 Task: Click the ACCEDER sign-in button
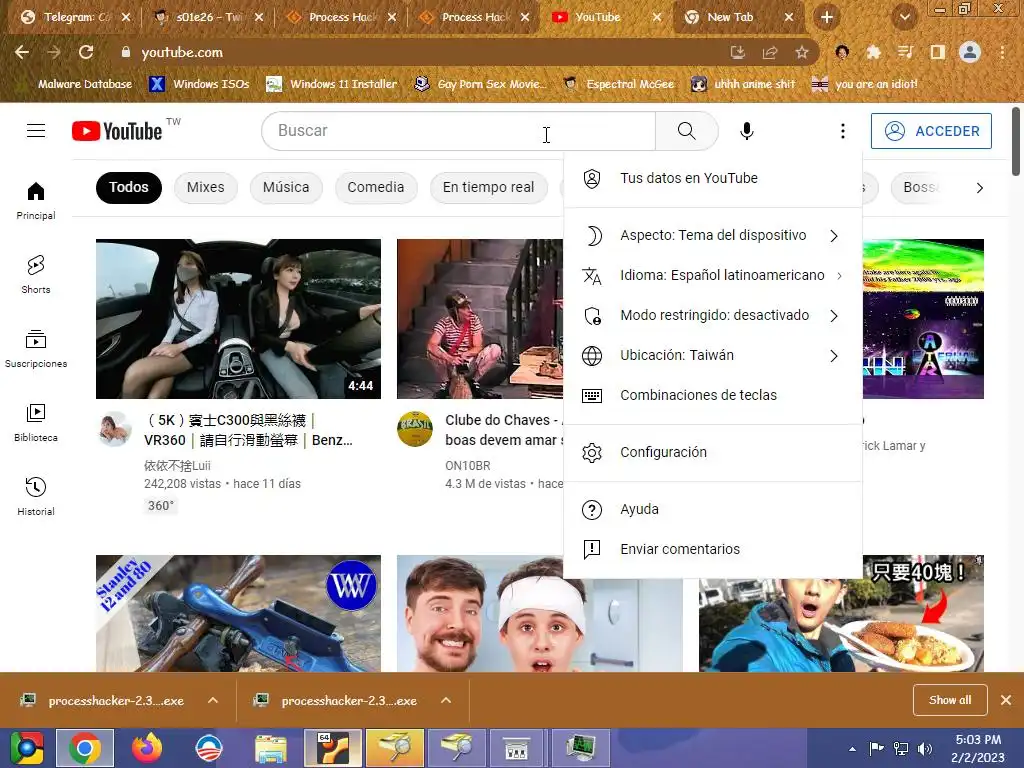(x=931, y=131)
